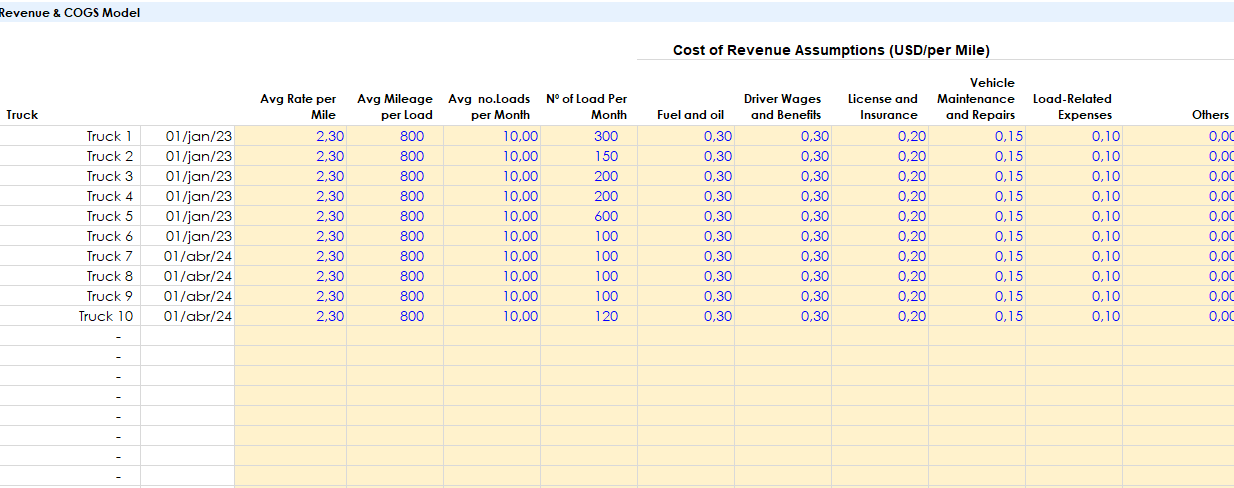Screen dimensions: 1234x488
Task: Click Truck 2's load count of 150
Action: (604, 156)
